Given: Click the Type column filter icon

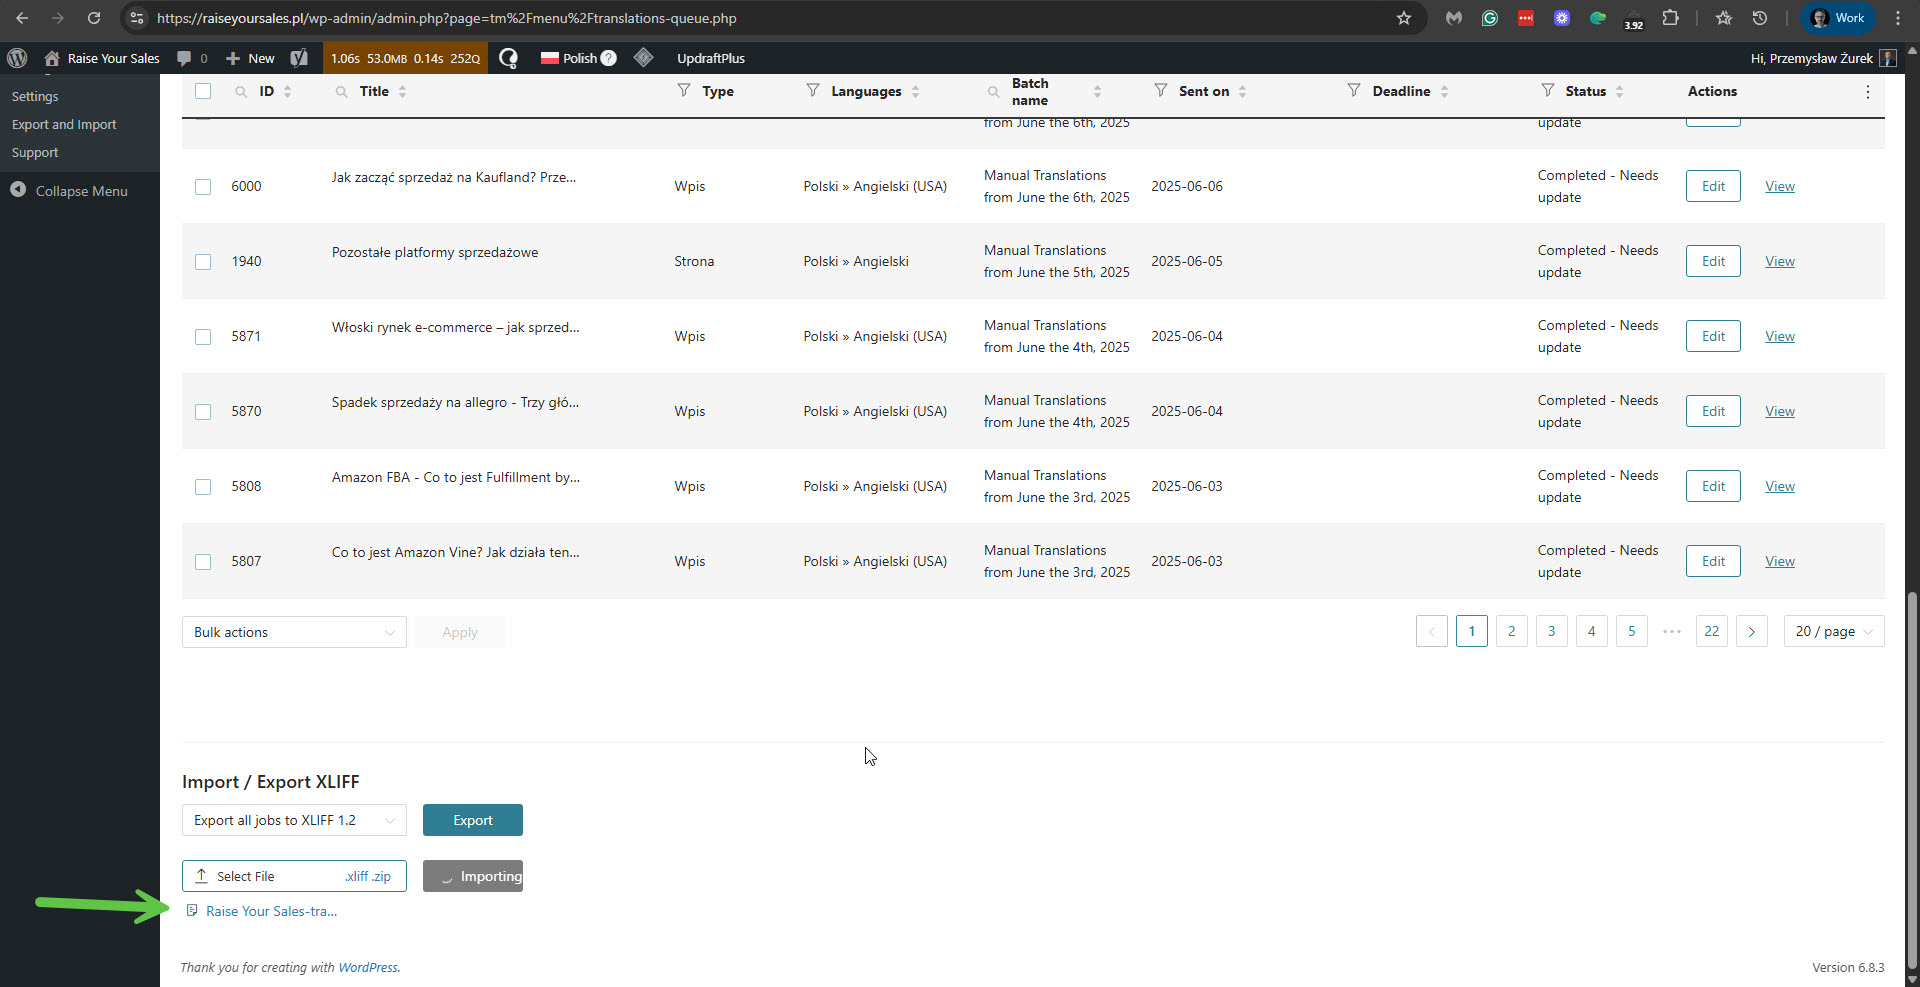Looking at the screenshot, I should click(684, 91).
